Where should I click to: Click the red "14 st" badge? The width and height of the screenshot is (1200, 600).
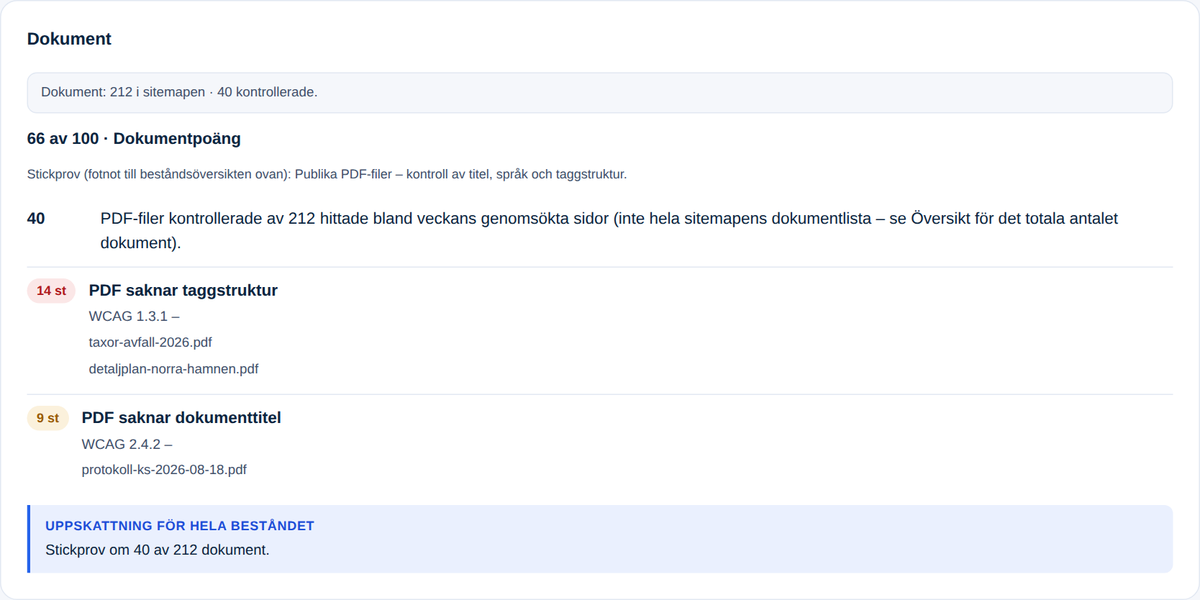[x=51, y=291]
